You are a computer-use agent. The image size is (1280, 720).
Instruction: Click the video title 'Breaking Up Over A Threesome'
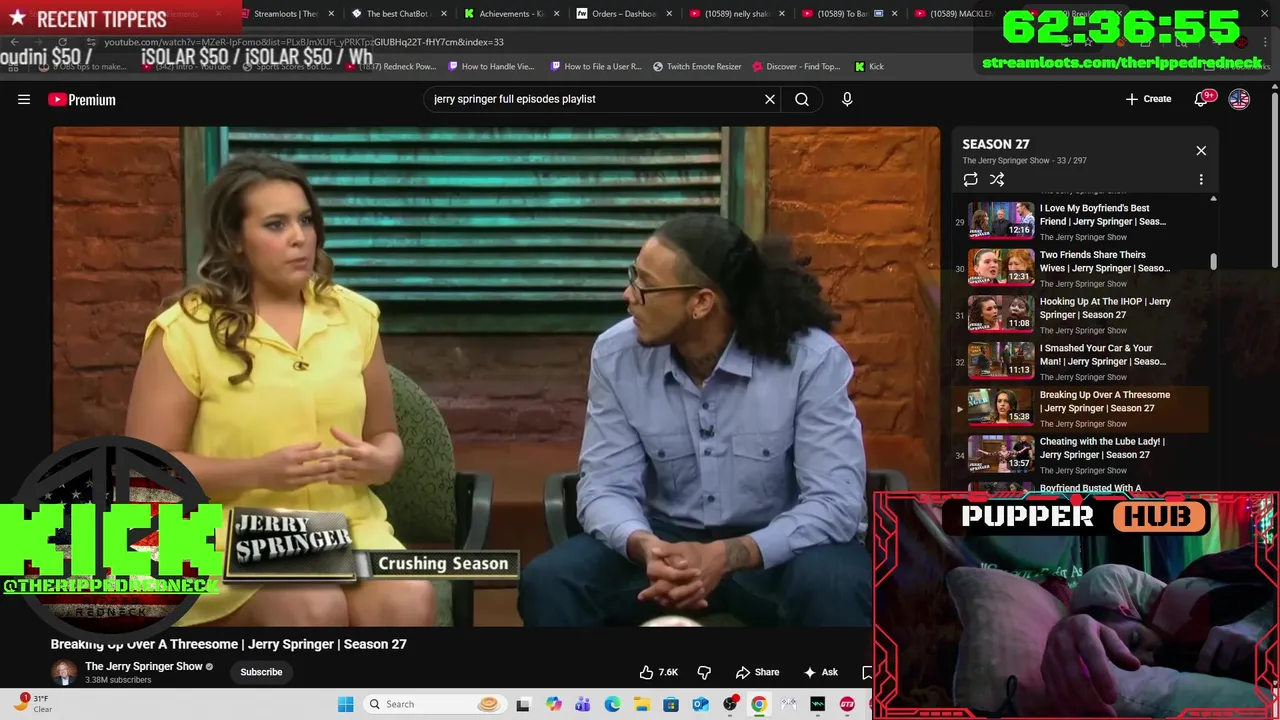pyautogui.click(x=229, y=644)
